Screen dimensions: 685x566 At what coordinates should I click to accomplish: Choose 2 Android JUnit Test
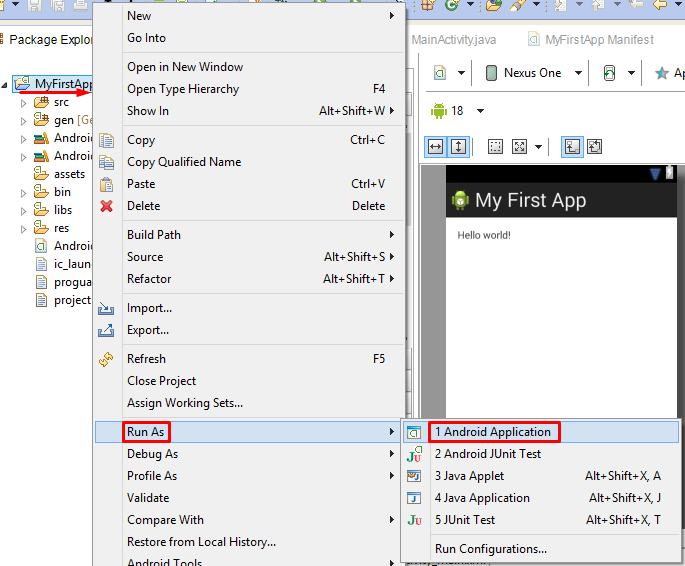point(541,454)
